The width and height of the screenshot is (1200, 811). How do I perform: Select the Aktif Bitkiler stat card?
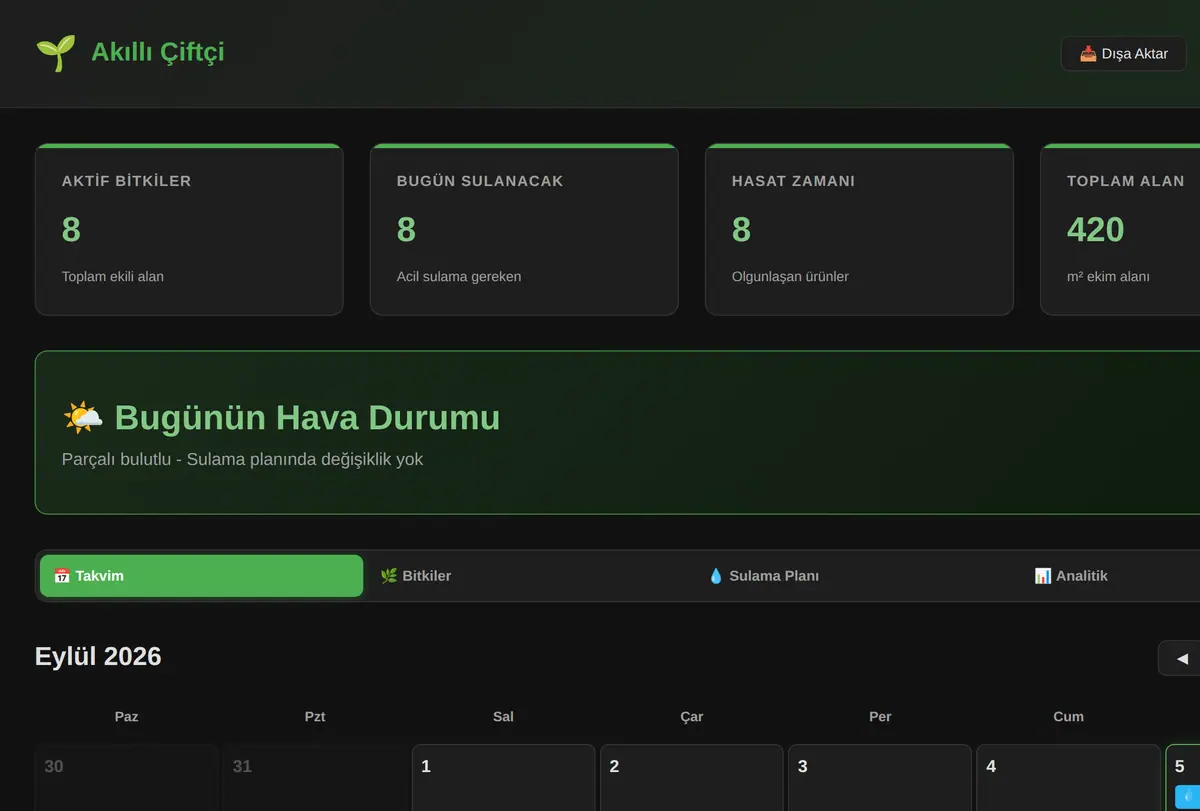coord(189,229)
